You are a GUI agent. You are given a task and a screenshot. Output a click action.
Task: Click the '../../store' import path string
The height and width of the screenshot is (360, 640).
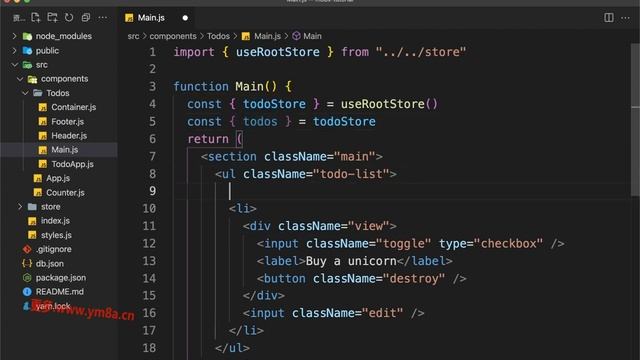pos(420,52)
